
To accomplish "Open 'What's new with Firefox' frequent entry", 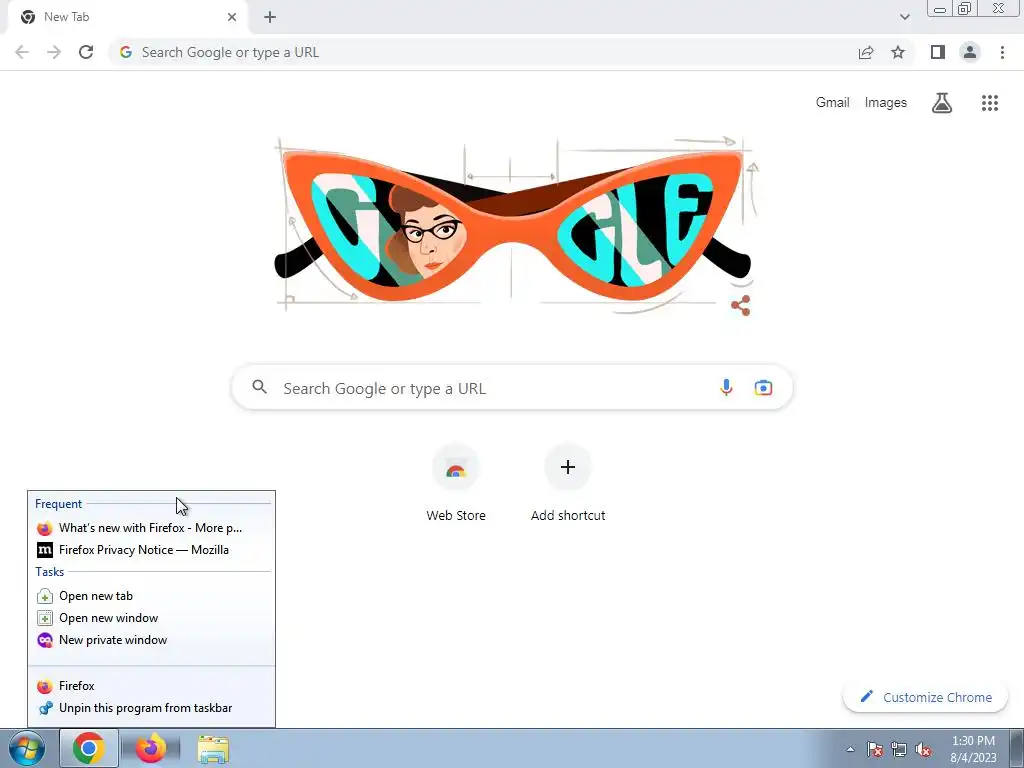I will point(152,528).
